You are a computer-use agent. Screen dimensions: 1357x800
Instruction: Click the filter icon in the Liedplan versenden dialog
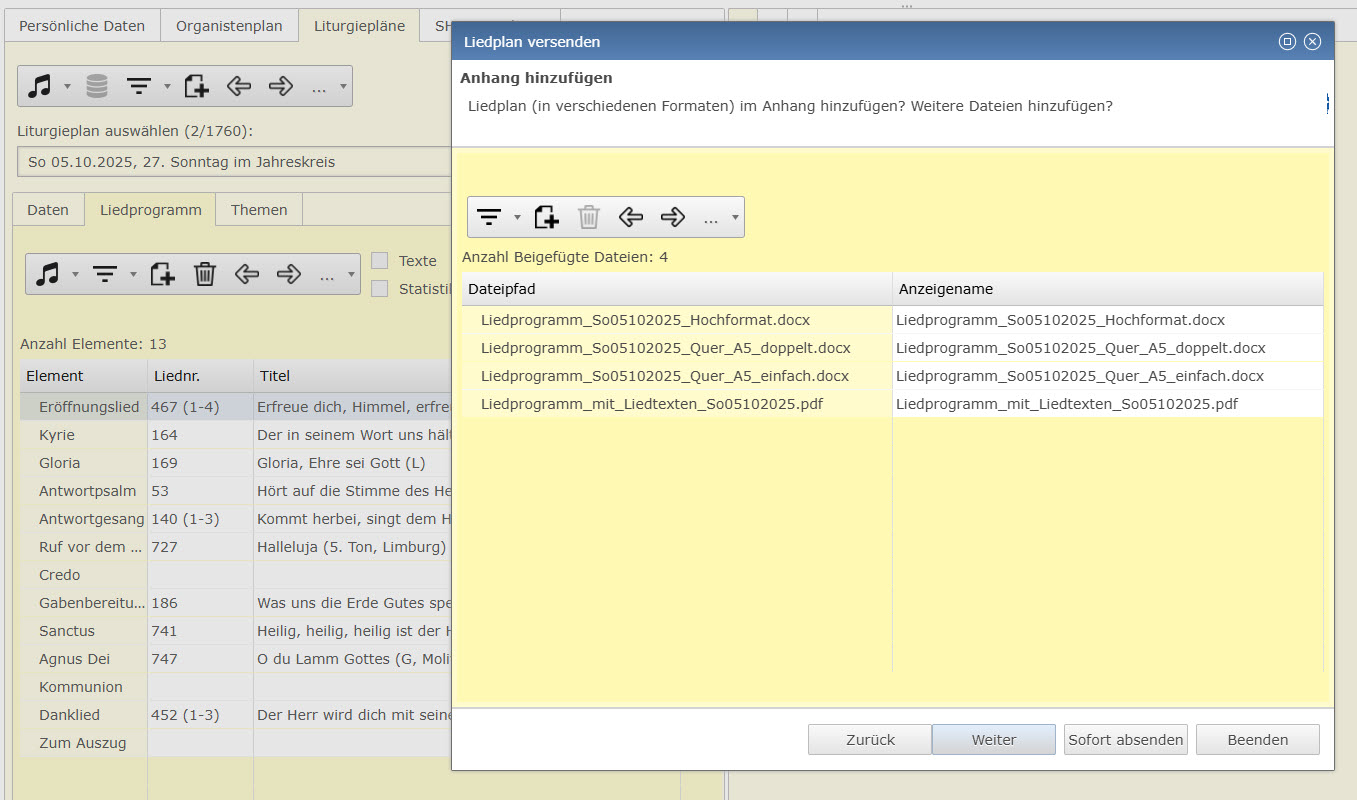pyautogui.click(x=489, y=217)
